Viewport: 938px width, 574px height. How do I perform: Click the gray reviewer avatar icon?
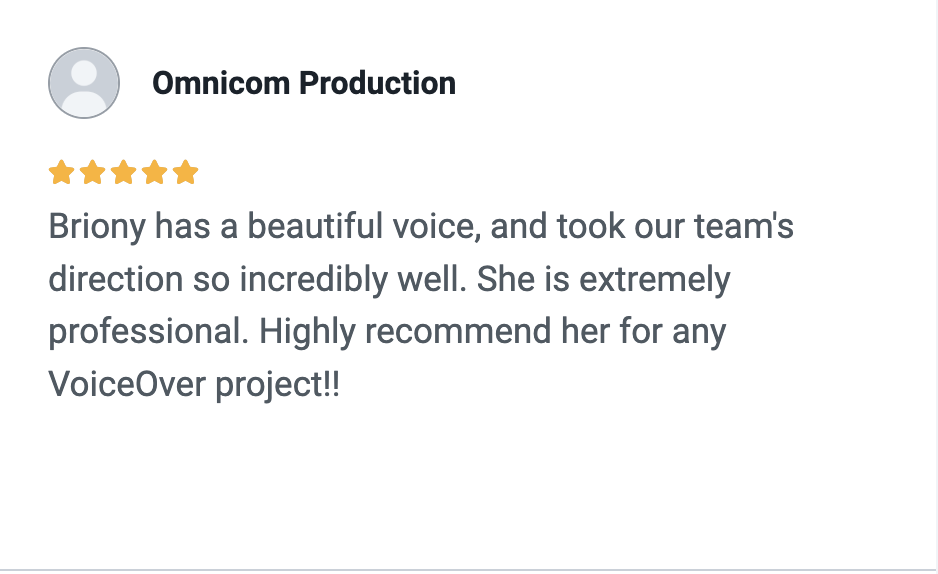(x=84, y=83)
